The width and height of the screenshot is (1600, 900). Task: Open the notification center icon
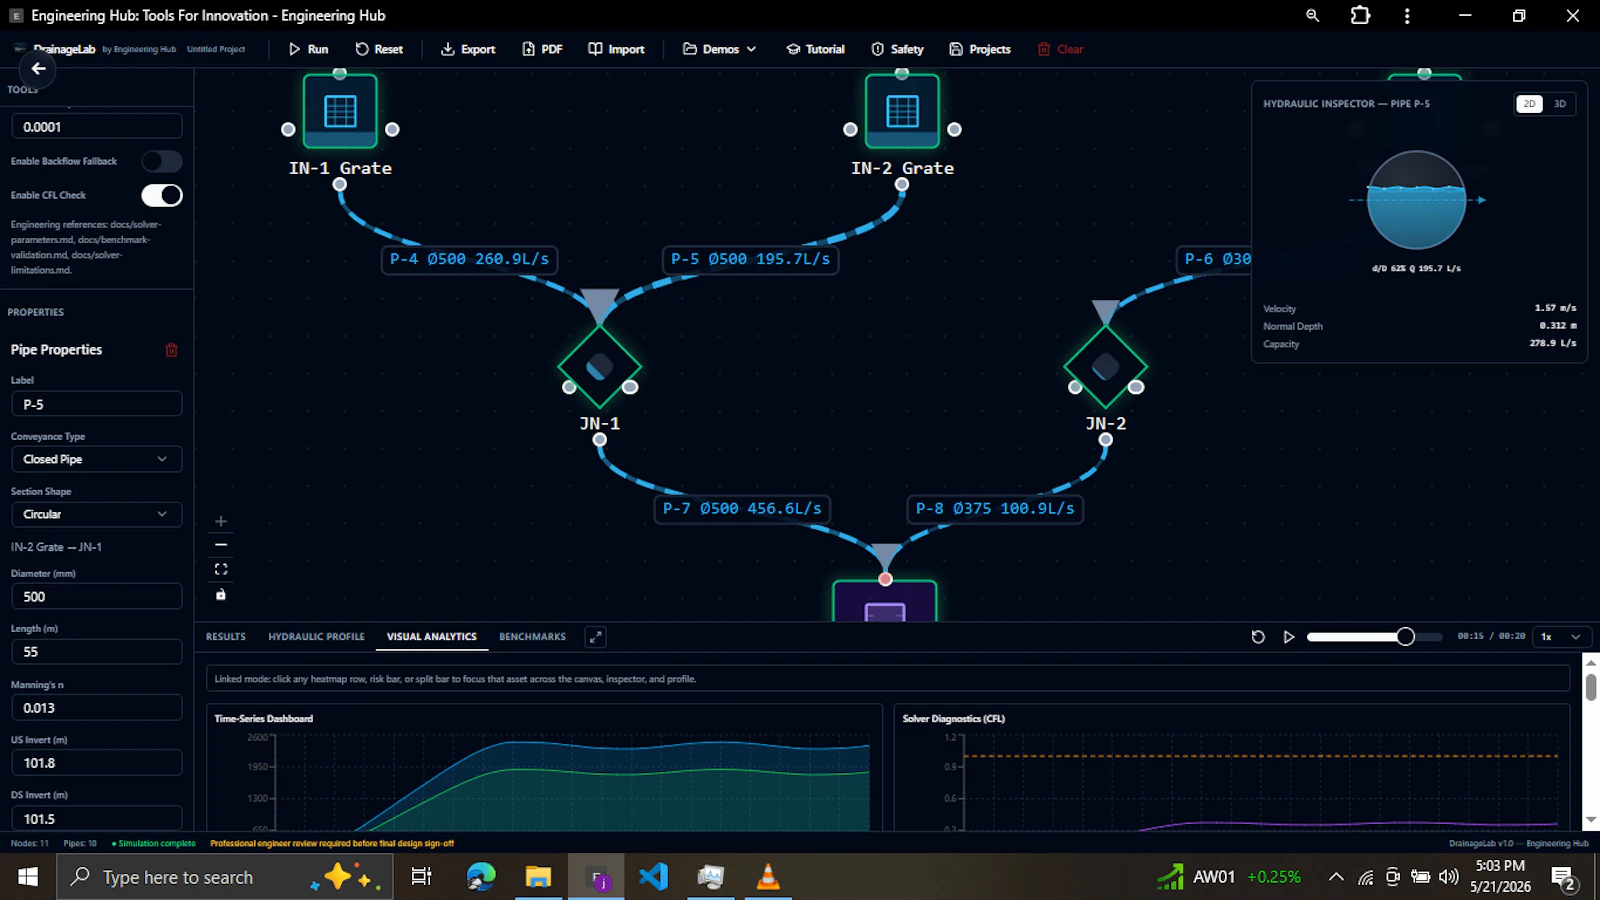pyautogui.click(x=1565, y=878)
